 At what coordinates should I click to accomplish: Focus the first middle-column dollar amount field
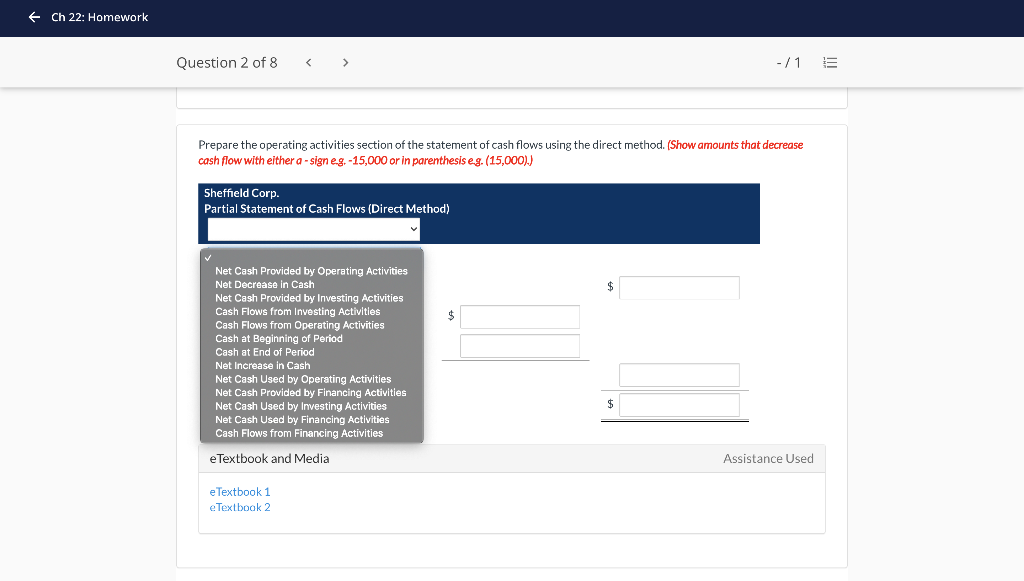click(x=520, y=317)
